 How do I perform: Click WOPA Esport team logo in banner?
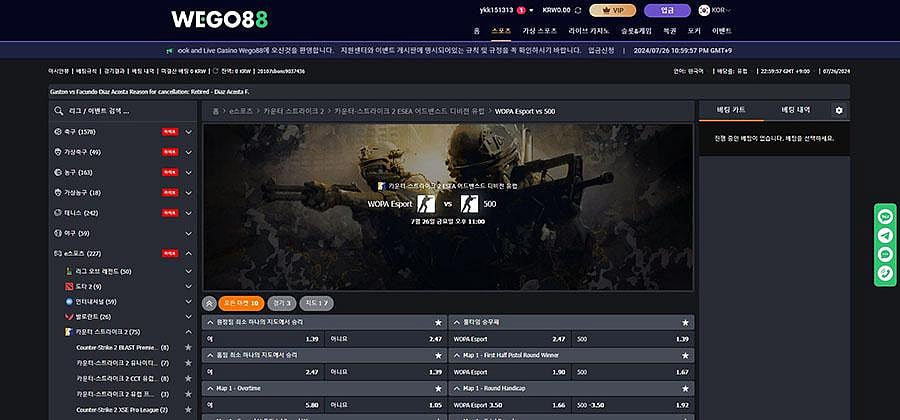426,204
